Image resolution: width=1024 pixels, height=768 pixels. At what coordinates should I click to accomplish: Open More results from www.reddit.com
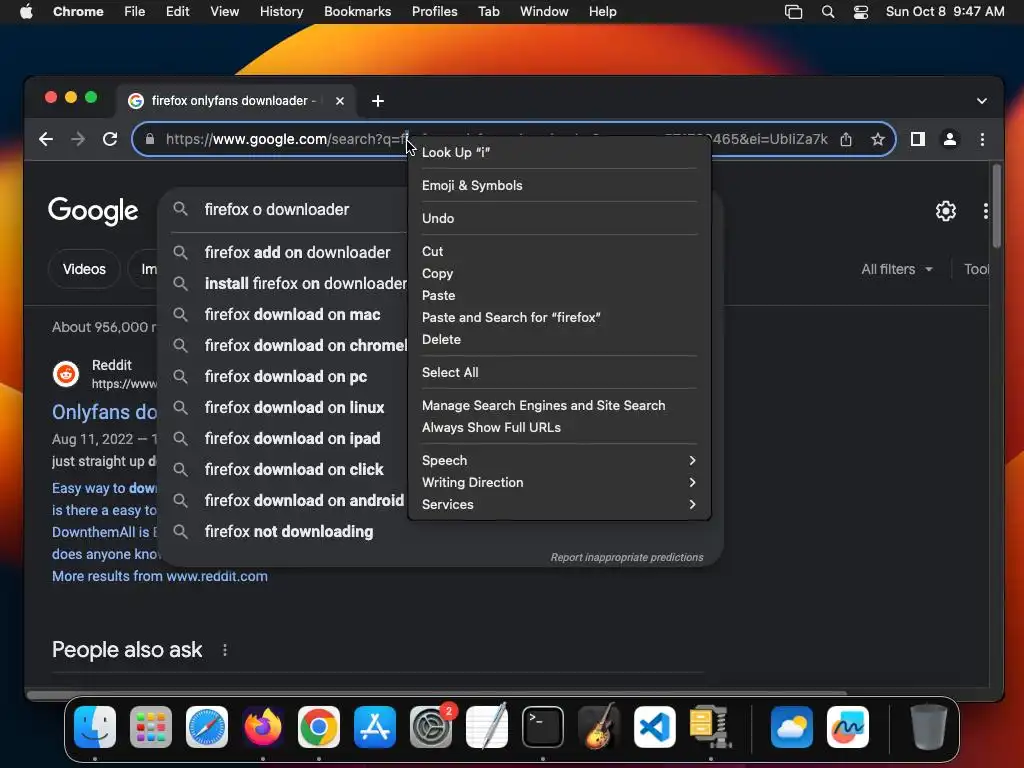pyautogui.click(x=160, y=576)
